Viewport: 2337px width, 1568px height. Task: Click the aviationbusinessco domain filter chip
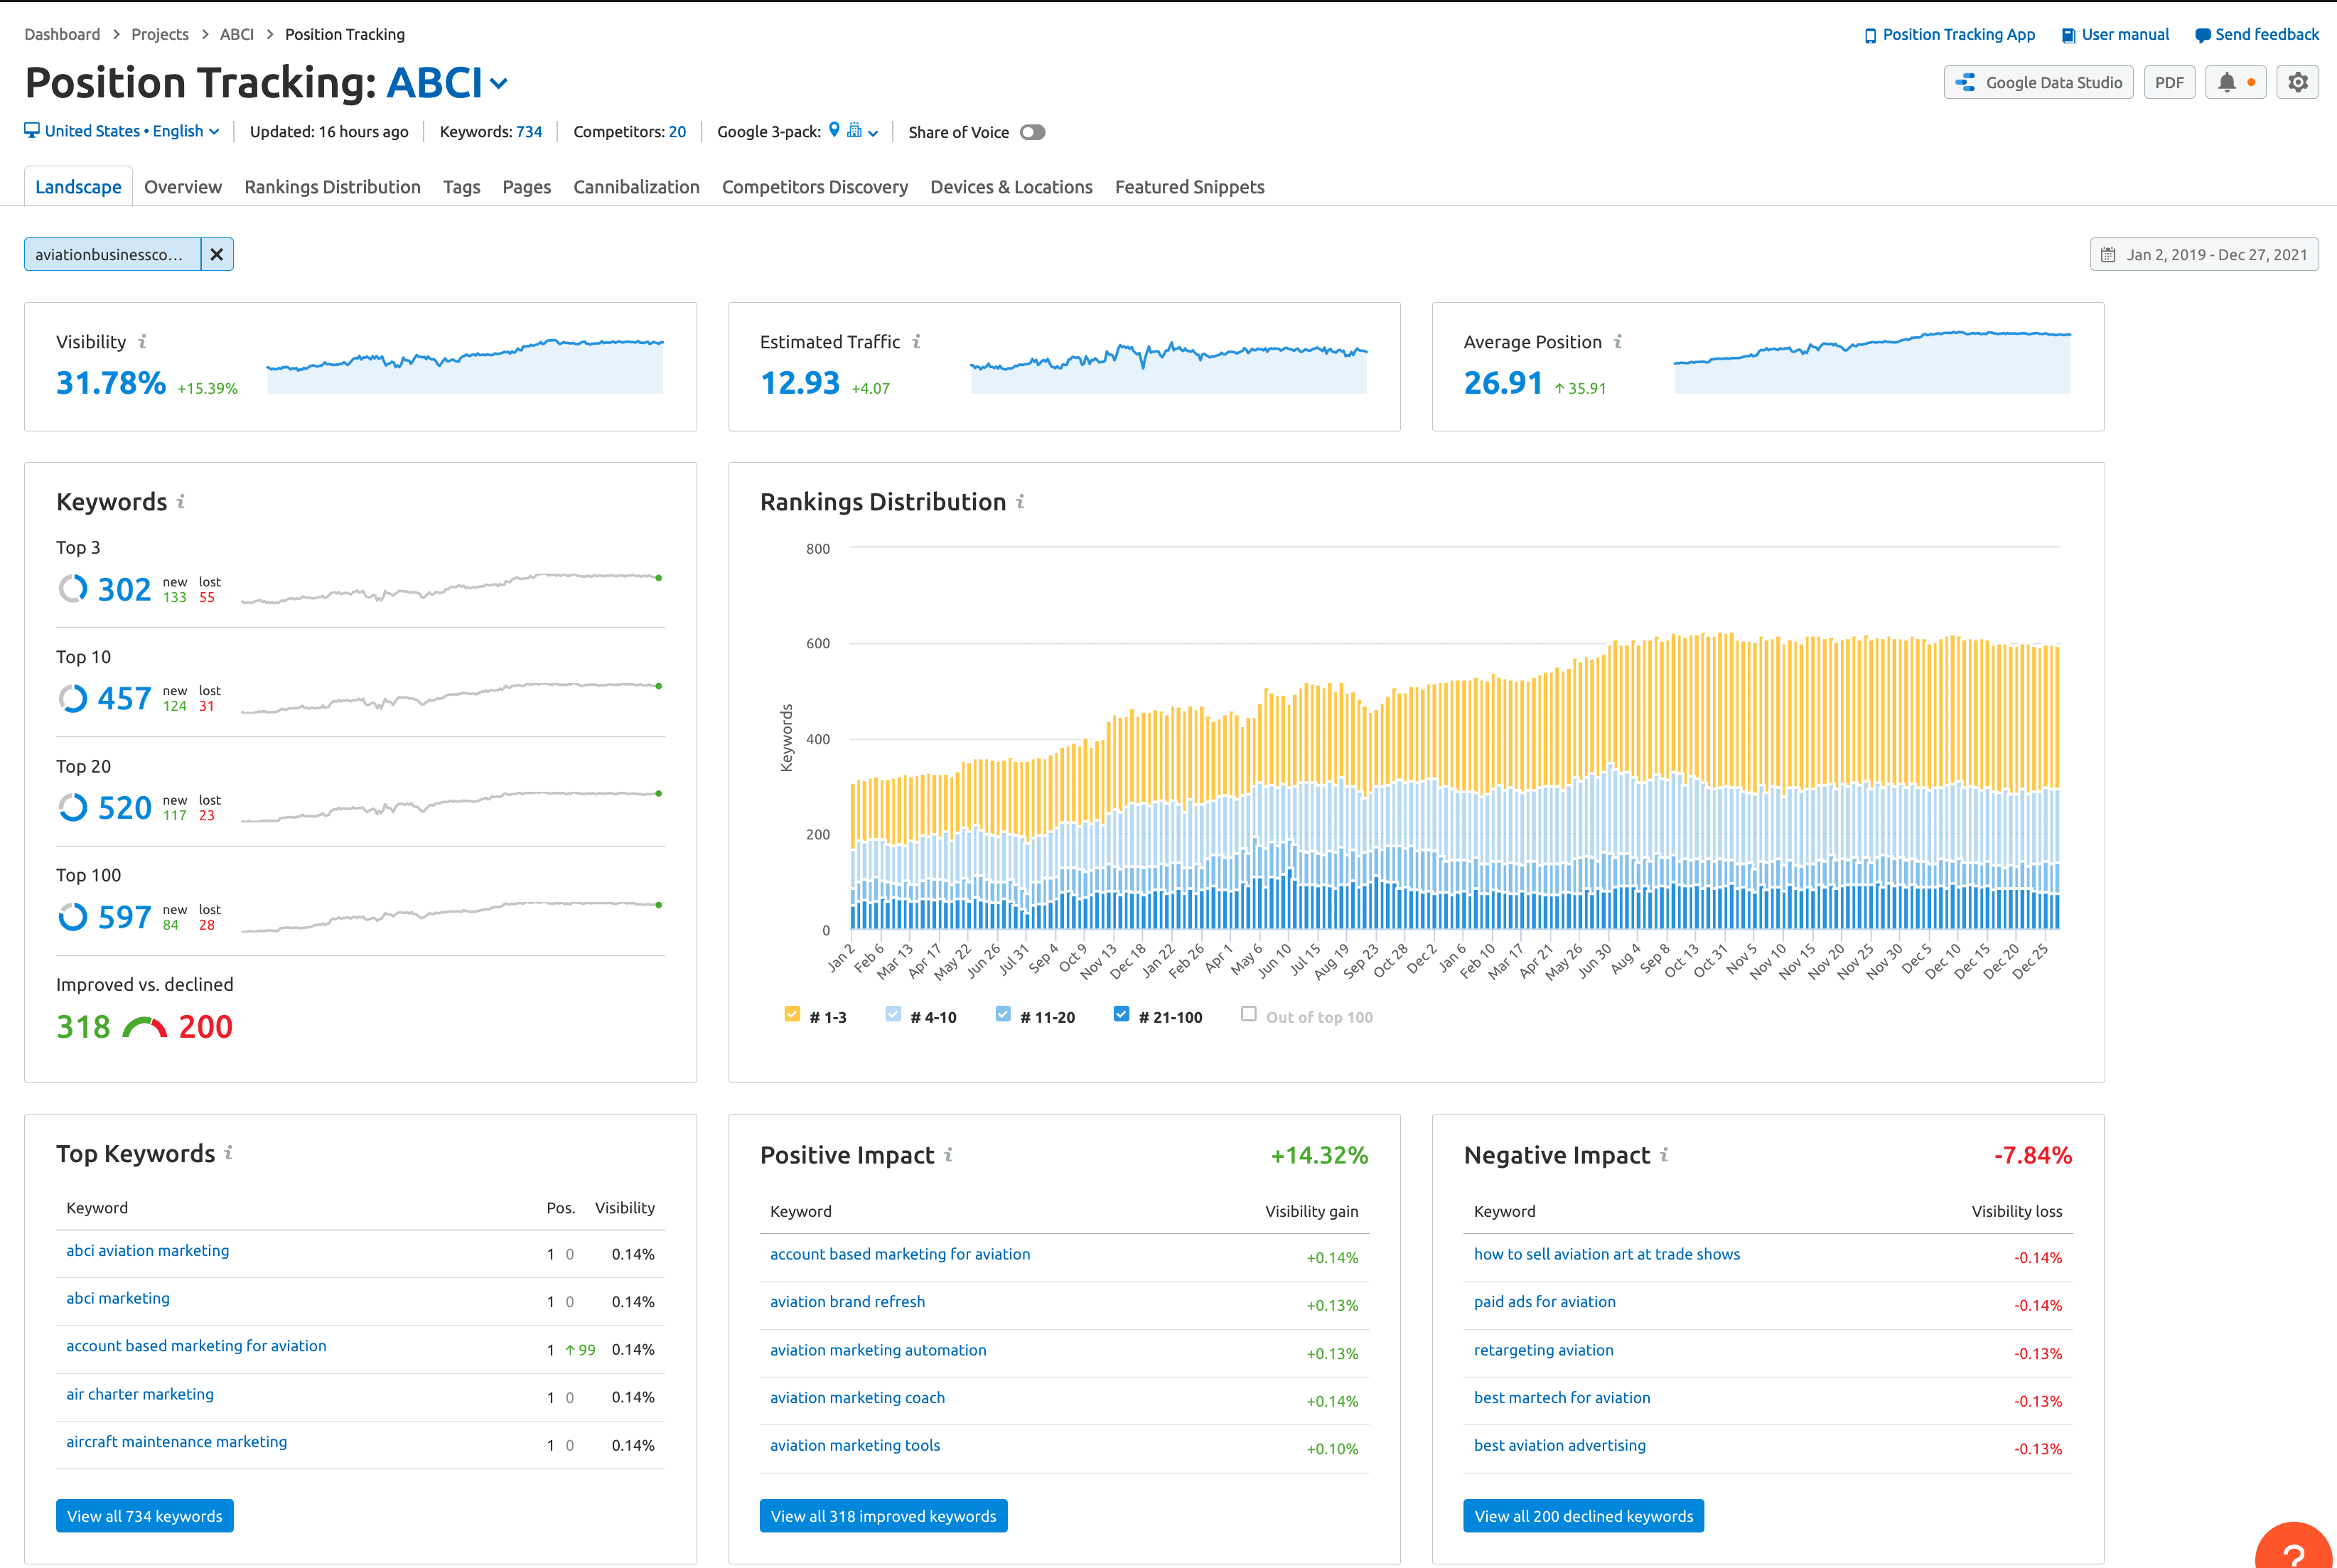pos(112,255)
